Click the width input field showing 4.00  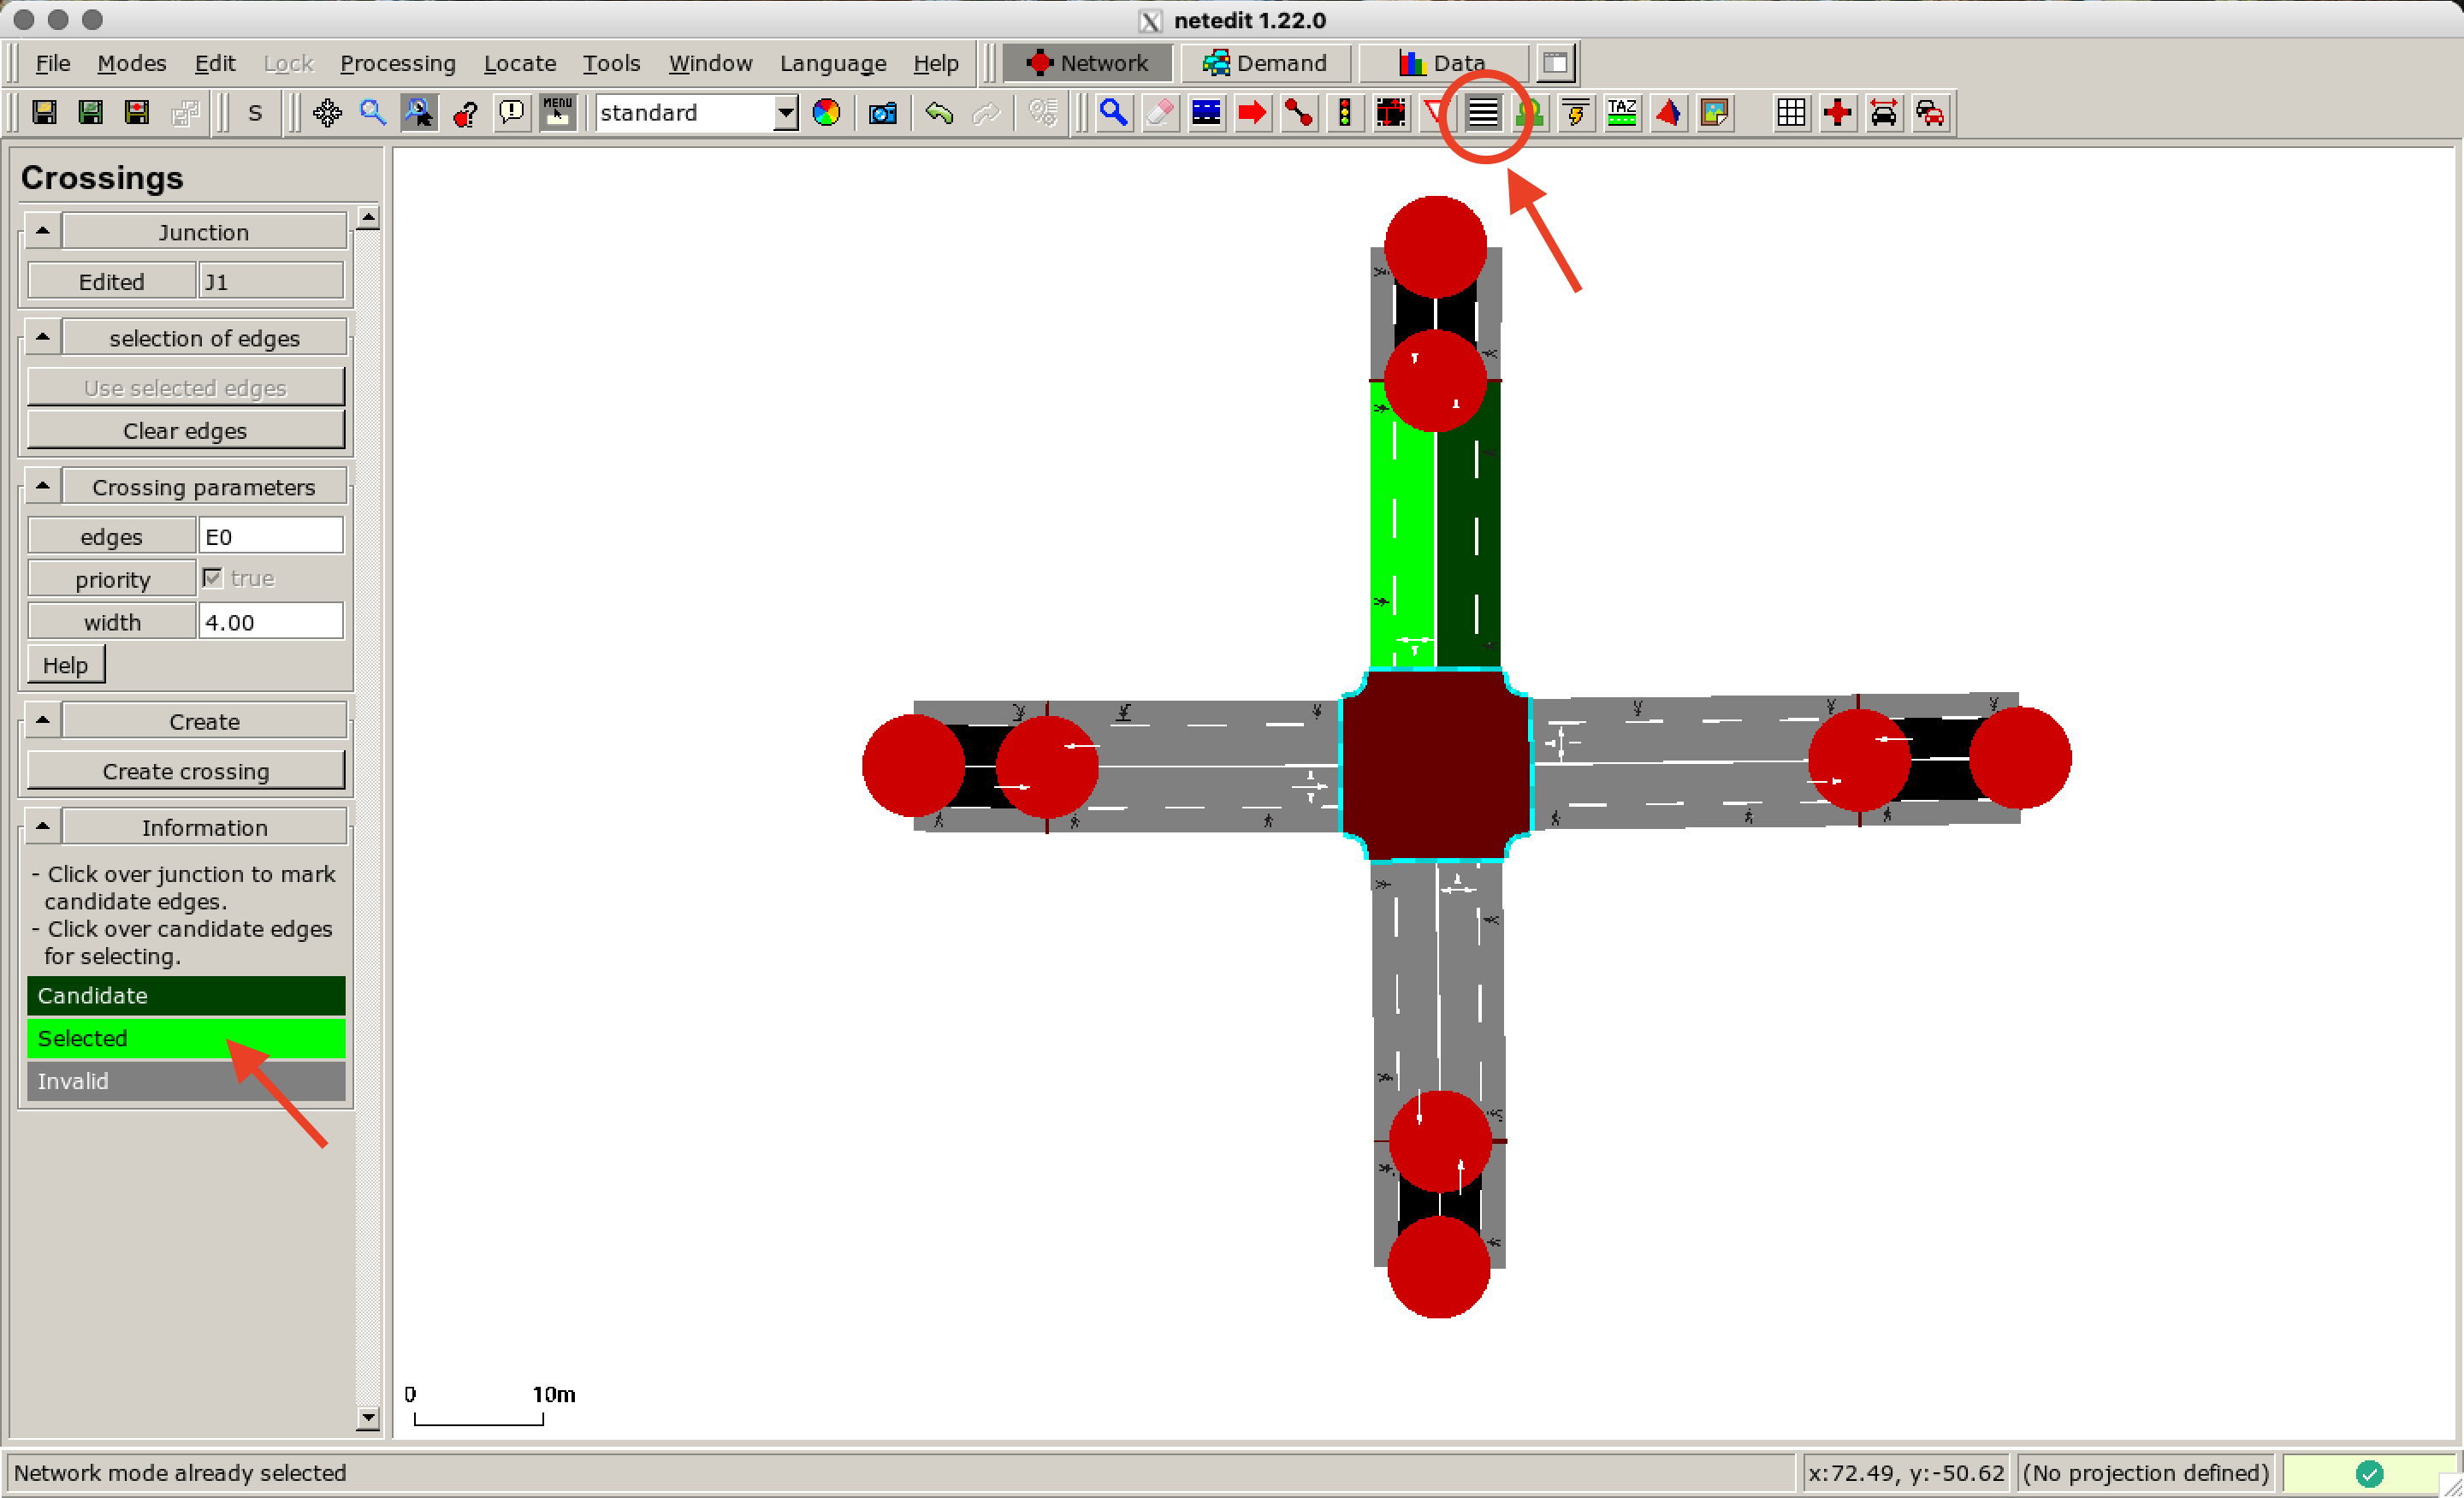click(270, 620)
